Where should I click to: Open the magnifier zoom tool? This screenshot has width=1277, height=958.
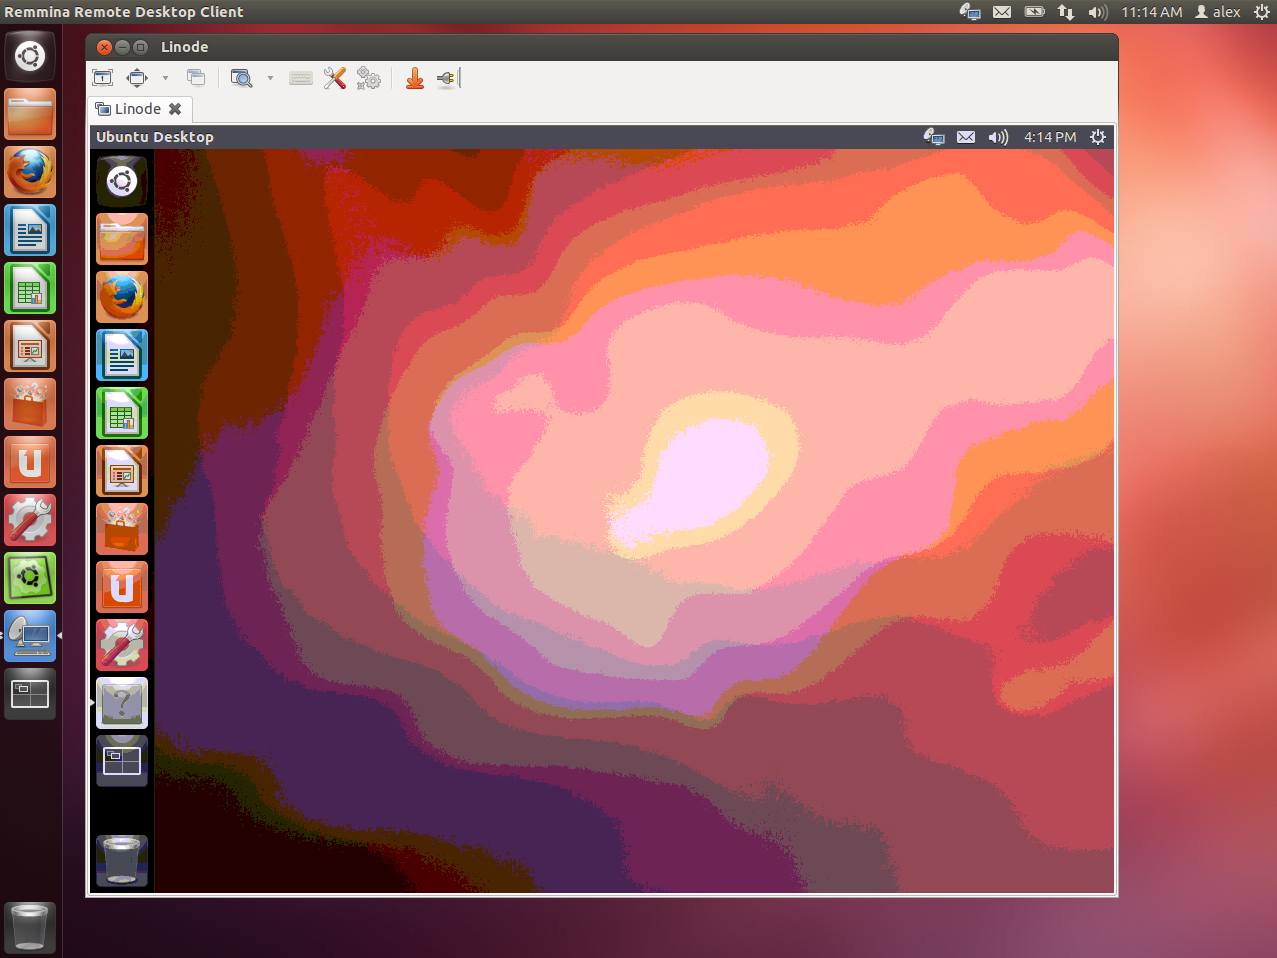[x=241, y=78]
